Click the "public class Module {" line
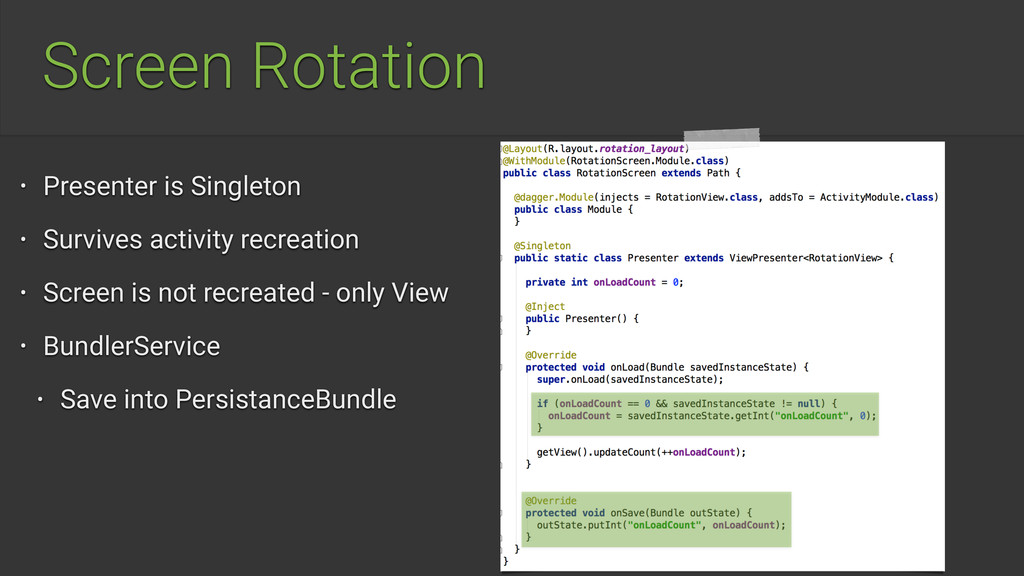 click(573, 210)
